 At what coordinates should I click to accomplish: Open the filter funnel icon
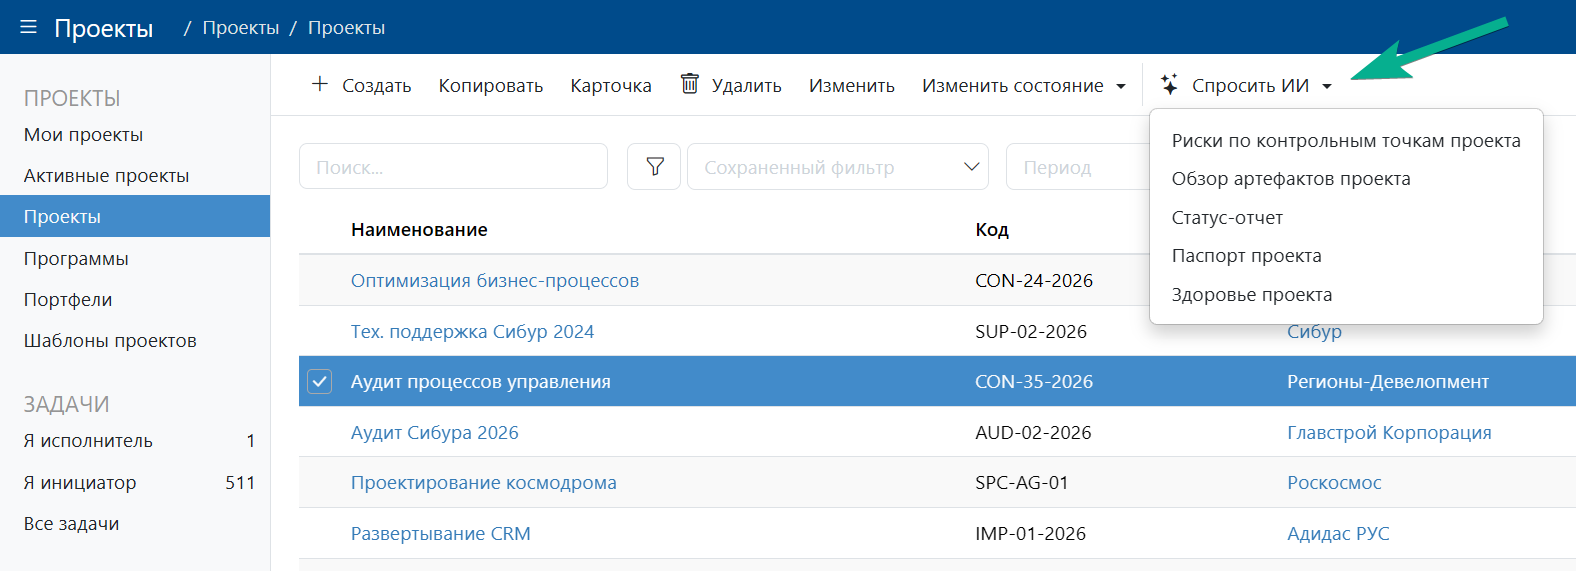654,166
